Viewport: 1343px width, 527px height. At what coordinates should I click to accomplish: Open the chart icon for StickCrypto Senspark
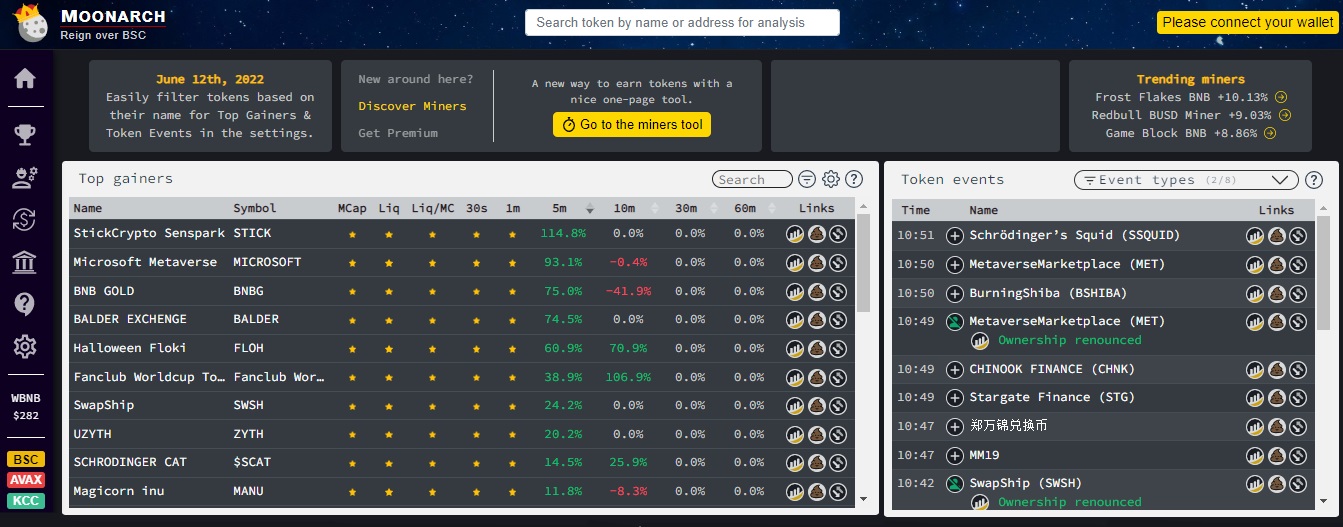[795, 234]
